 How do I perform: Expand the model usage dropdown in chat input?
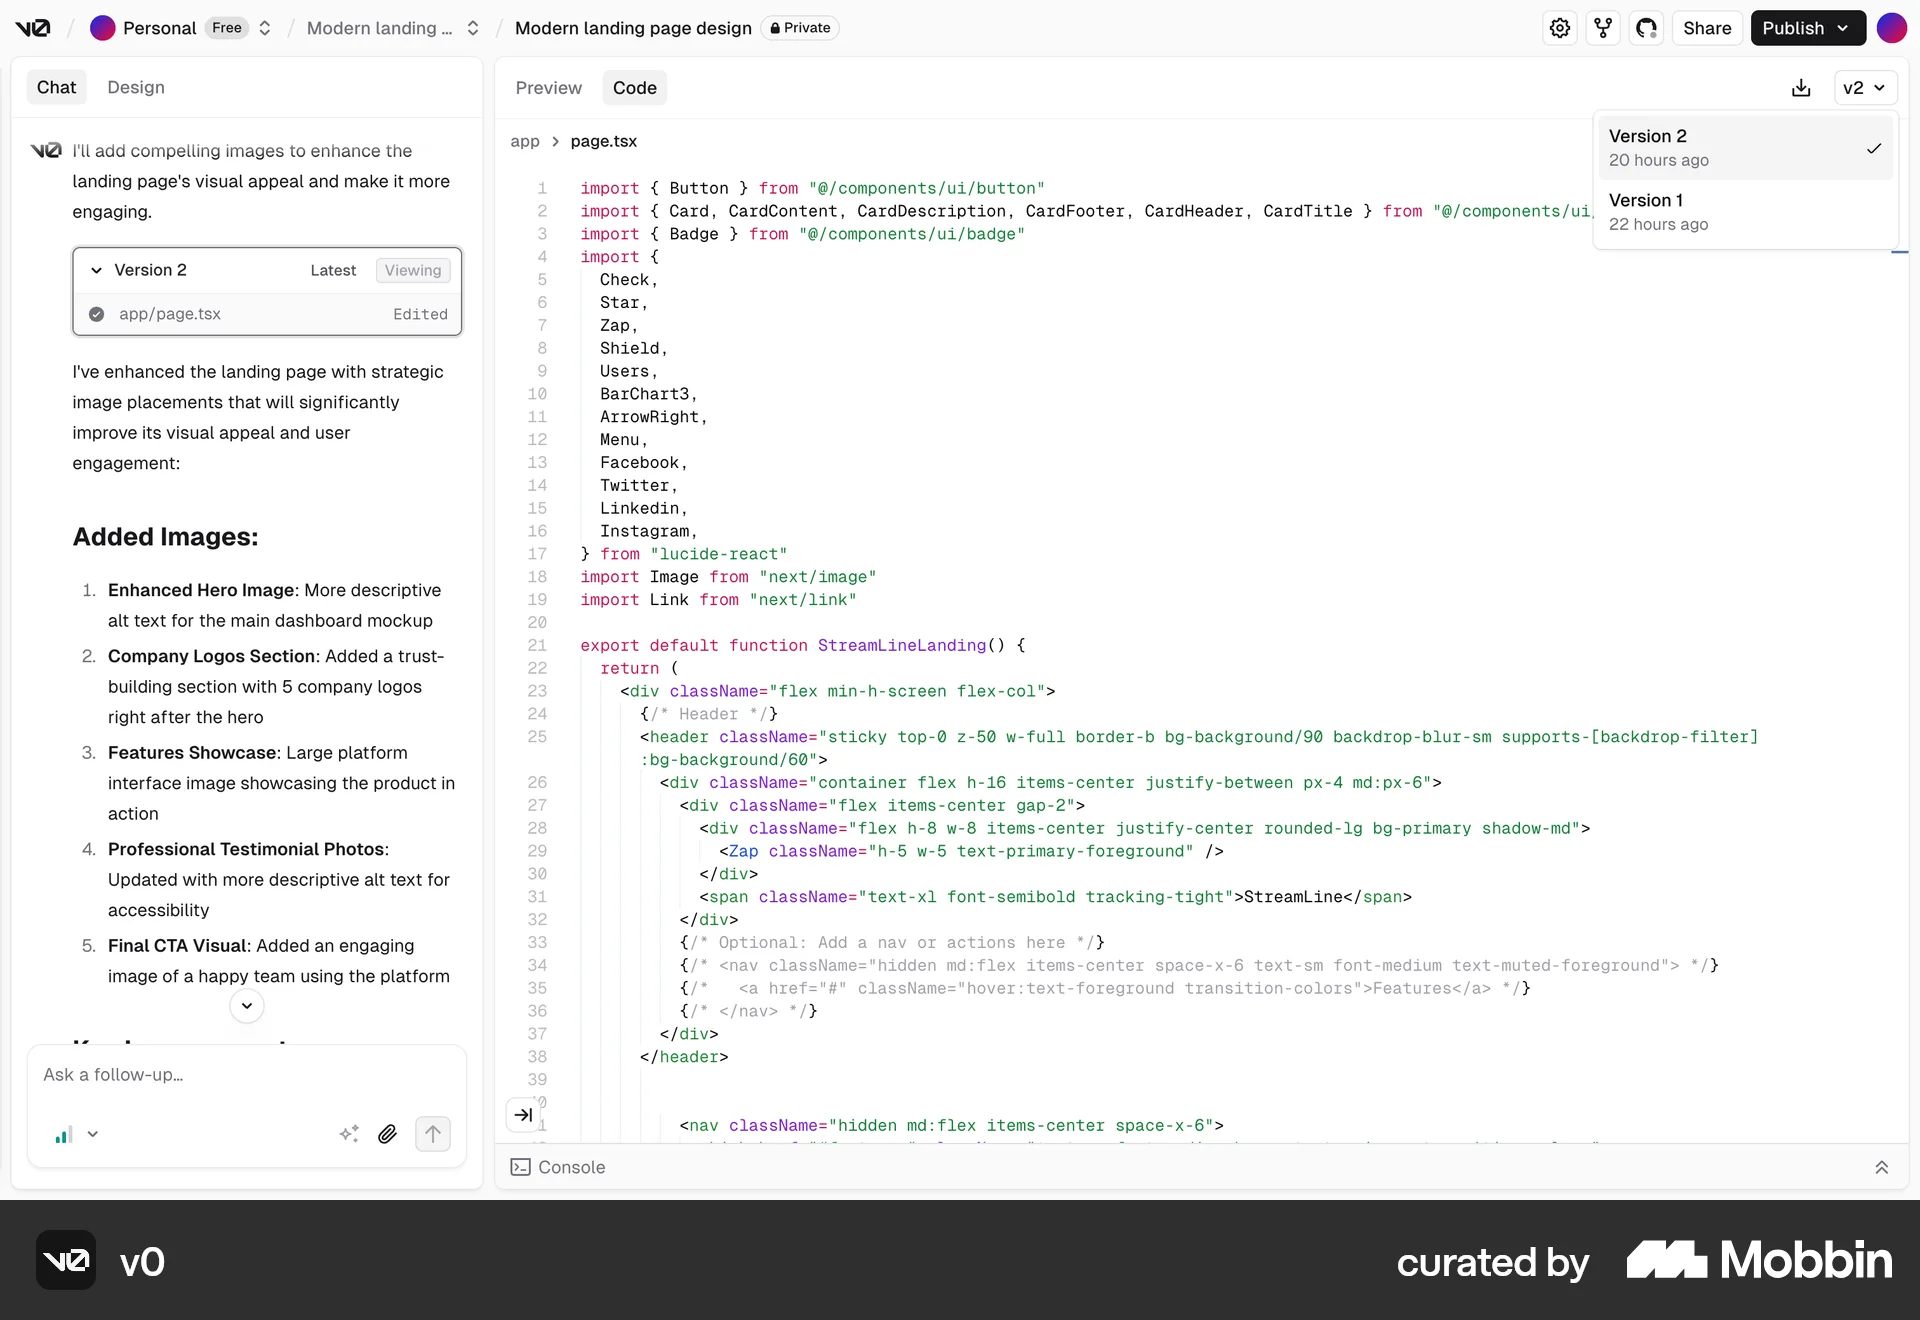coord(93,1135)
